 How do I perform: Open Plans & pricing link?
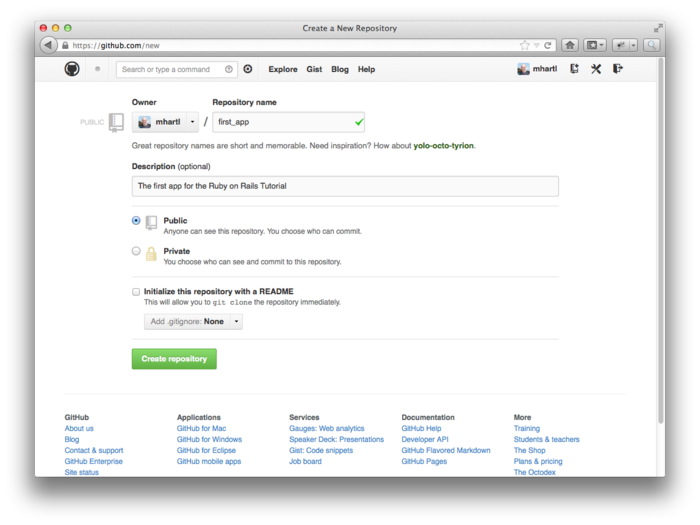coord(538,461)
